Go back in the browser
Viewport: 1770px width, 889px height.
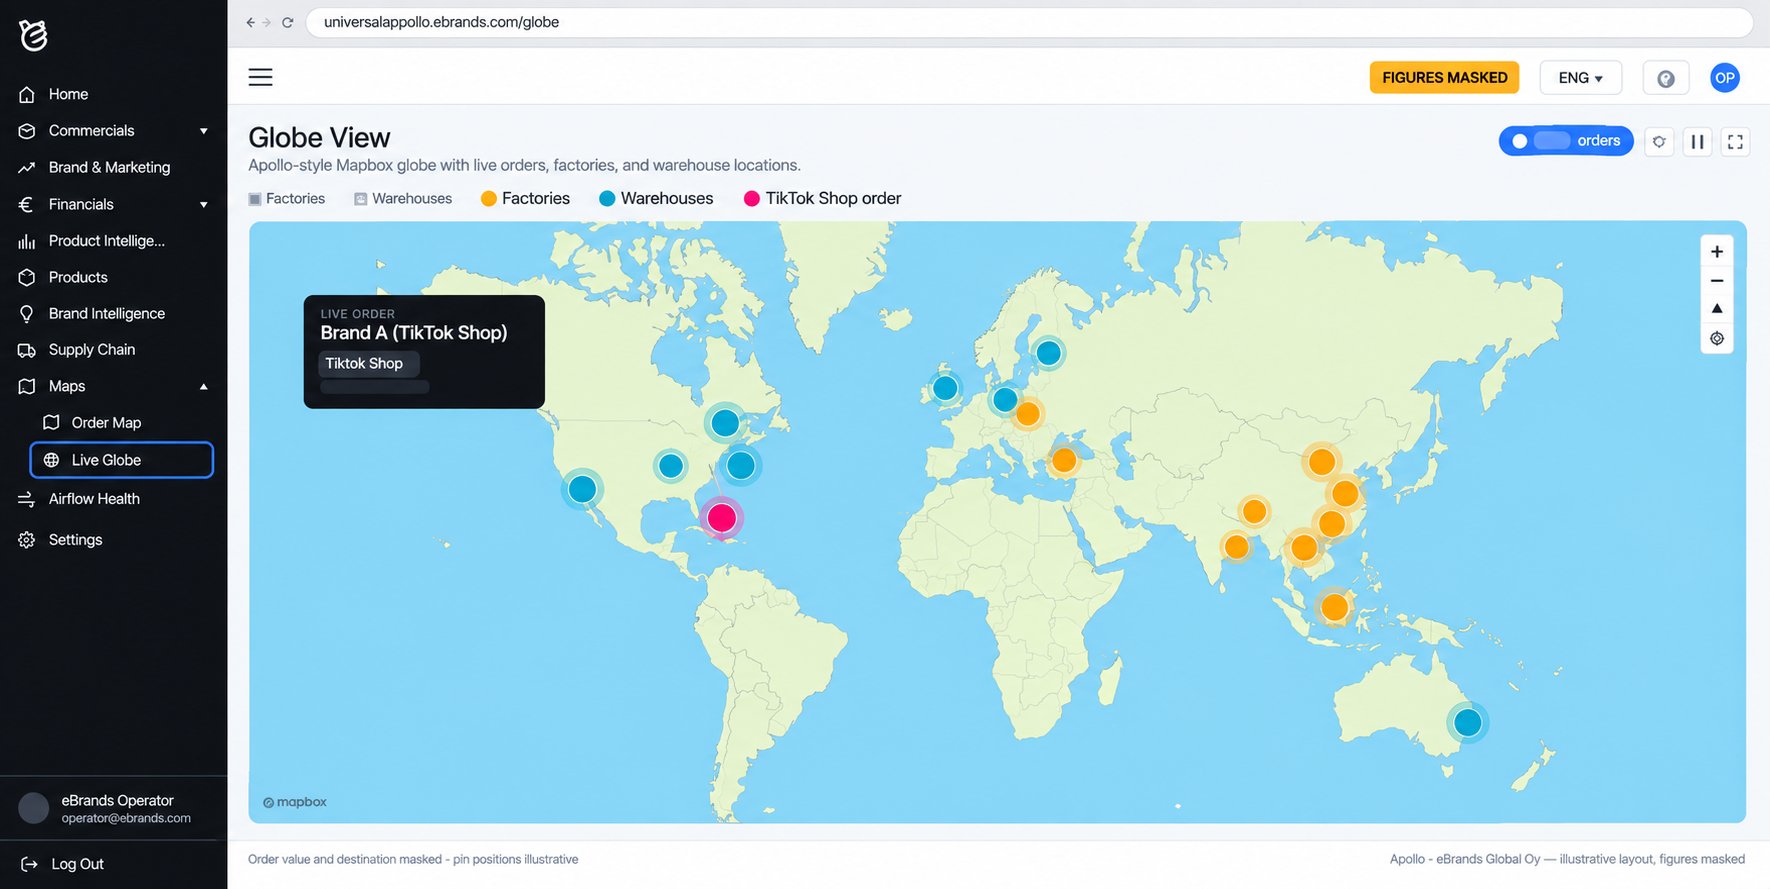click(x=250, y=22)
